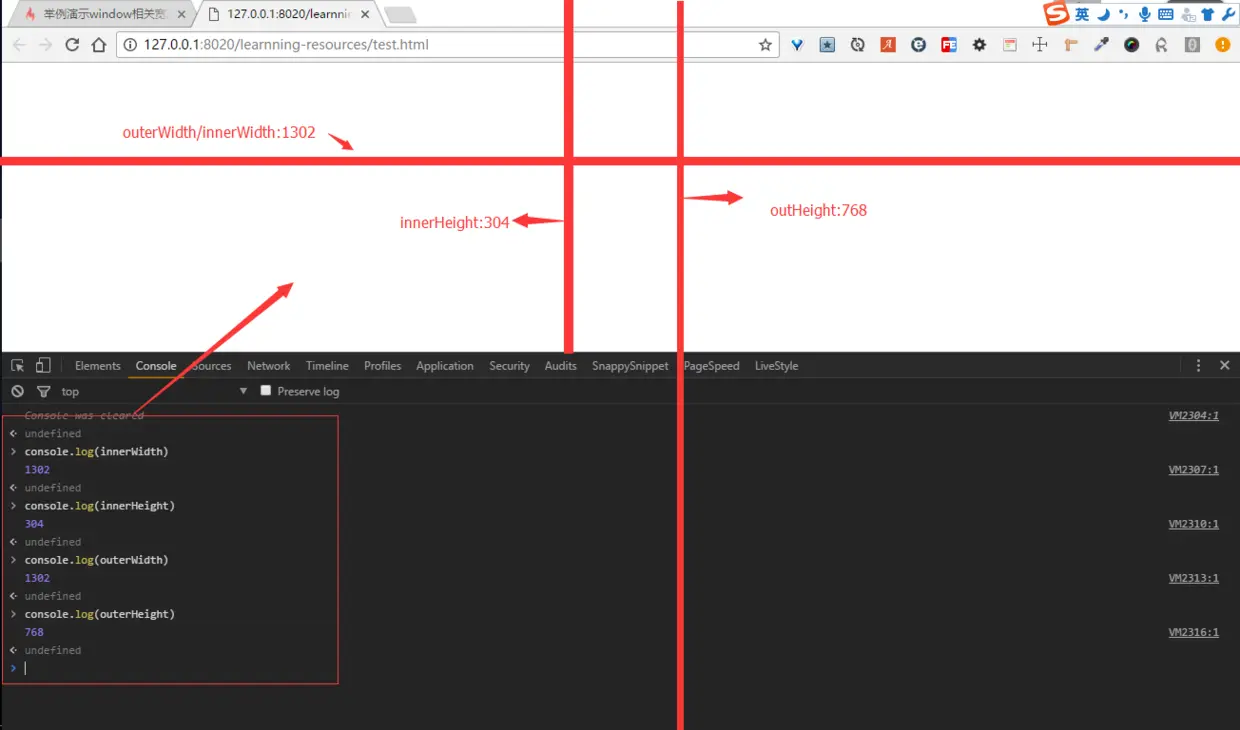
Task: Toggle Sogou English/Chinese mode button
Action: point(1082,15)
